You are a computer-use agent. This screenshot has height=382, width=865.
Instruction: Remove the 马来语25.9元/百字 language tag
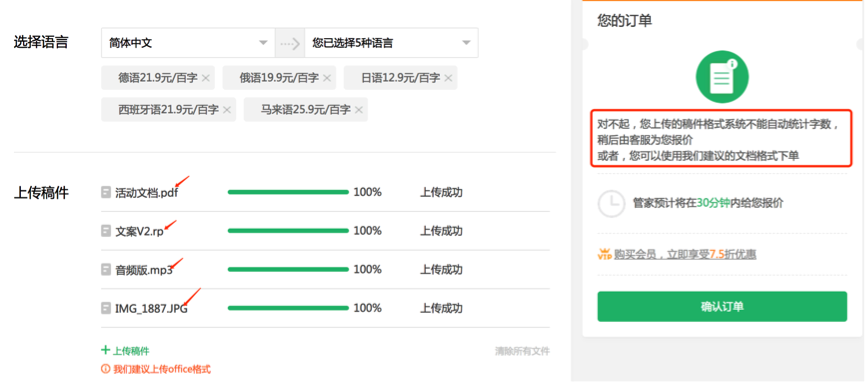click(x=359, y=110)
